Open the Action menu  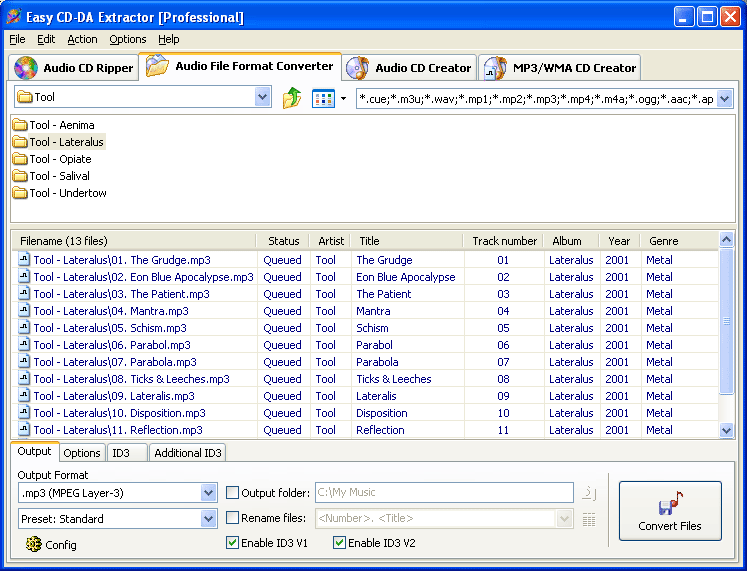pos(82,39)
